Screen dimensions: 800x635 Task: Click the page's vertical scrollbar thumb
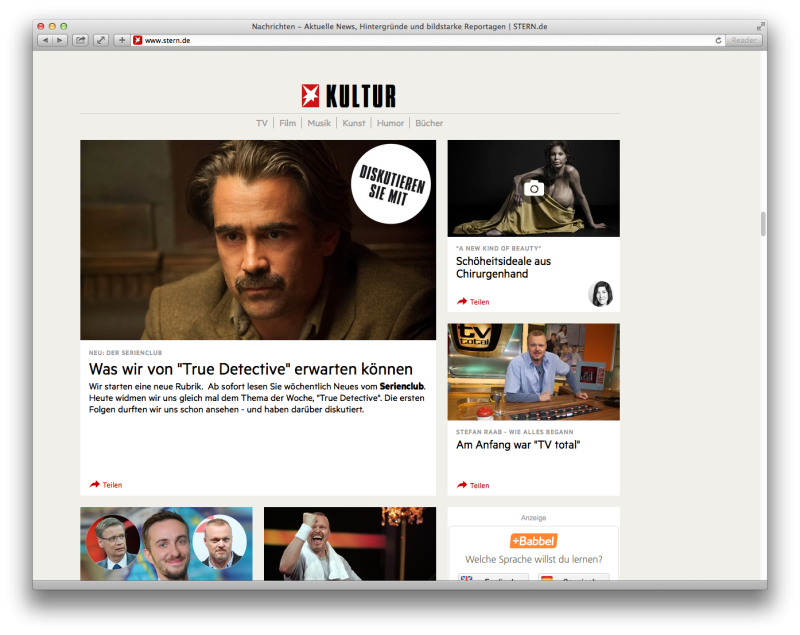(x=763, y=224)
